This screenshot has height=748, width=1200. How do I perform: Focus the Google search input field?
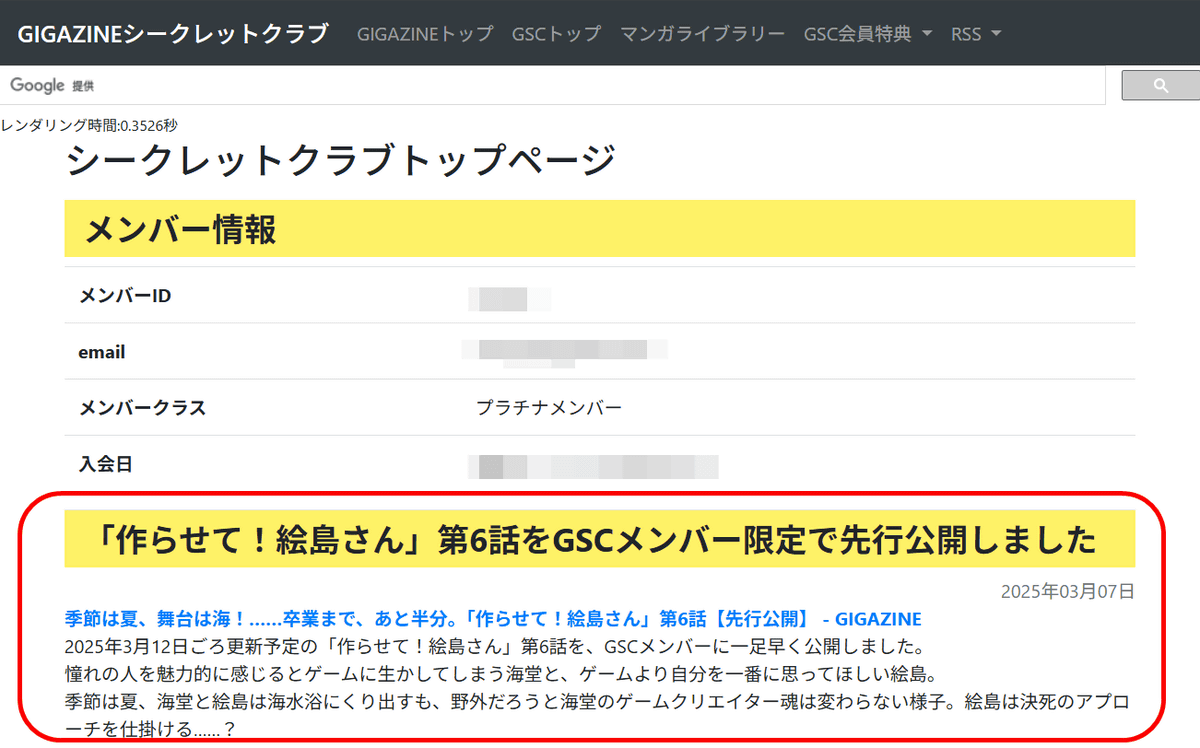pos(553,86)
